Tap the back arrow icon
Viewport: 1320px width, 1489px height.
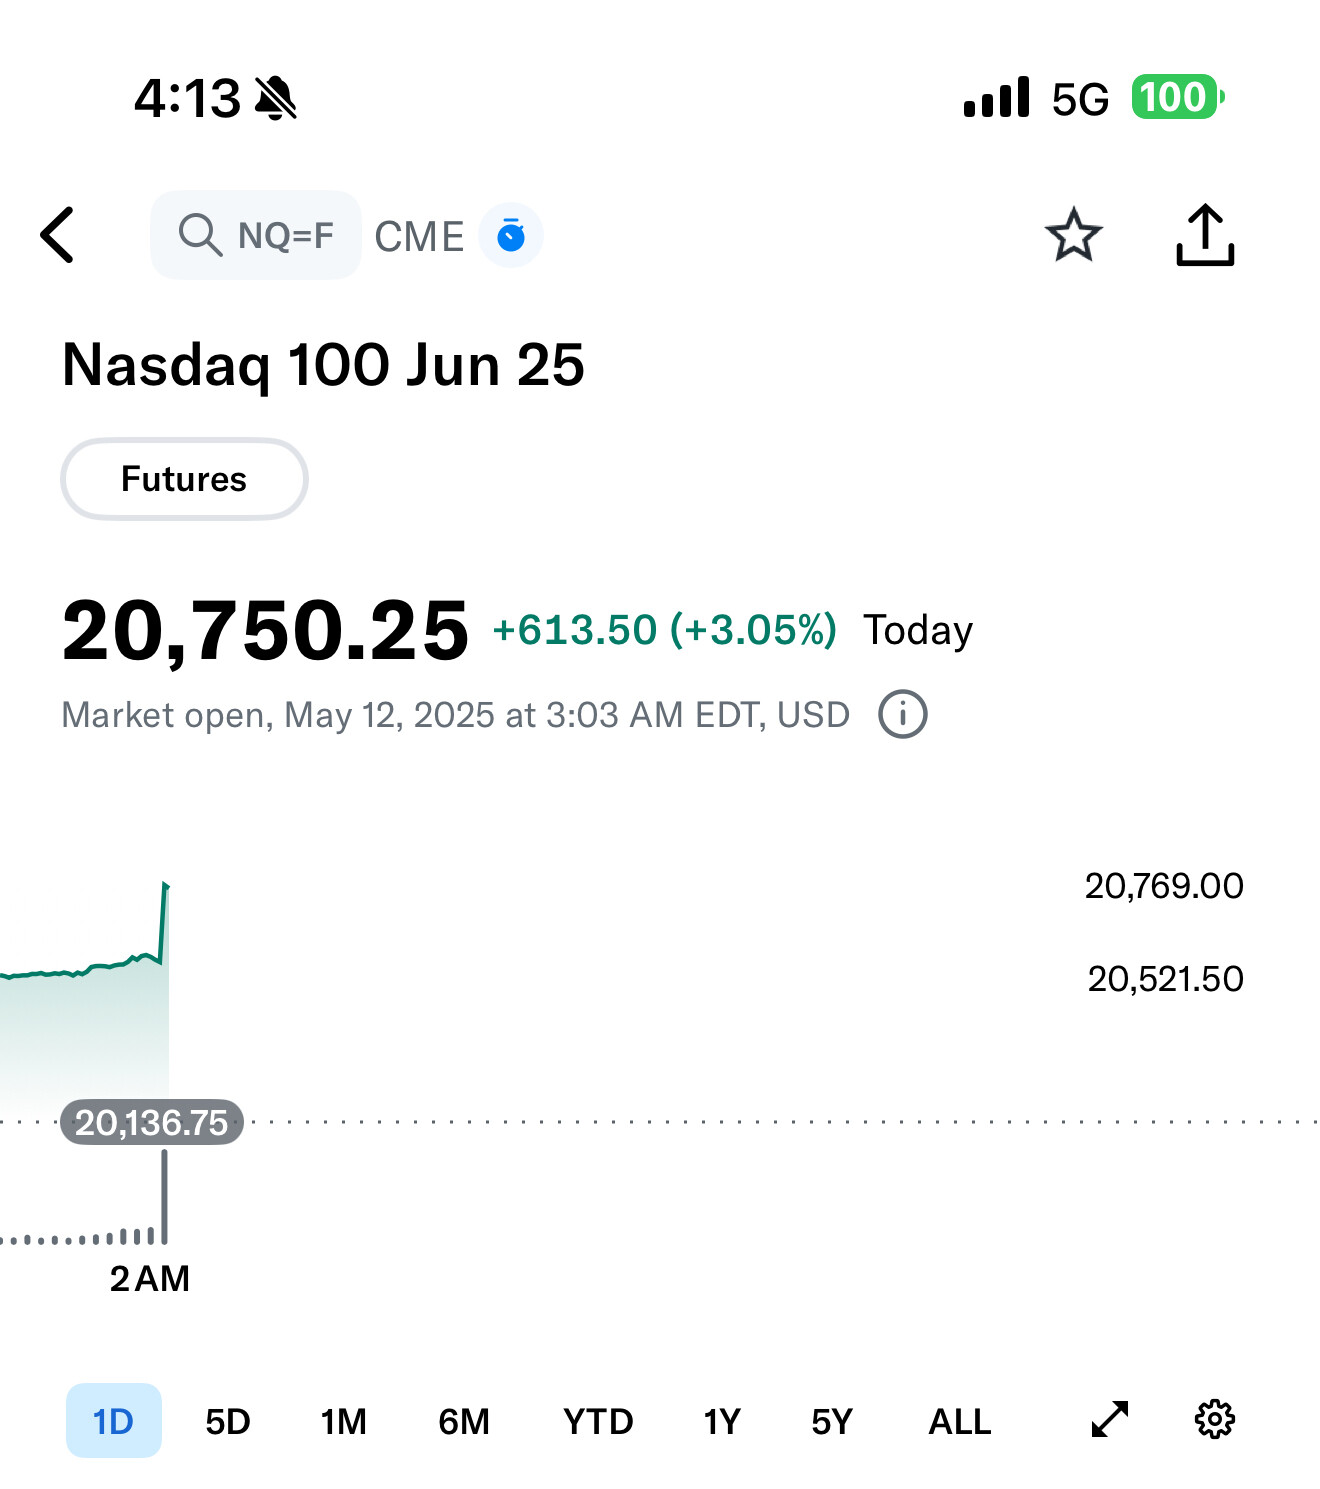[x=58, y=236]
